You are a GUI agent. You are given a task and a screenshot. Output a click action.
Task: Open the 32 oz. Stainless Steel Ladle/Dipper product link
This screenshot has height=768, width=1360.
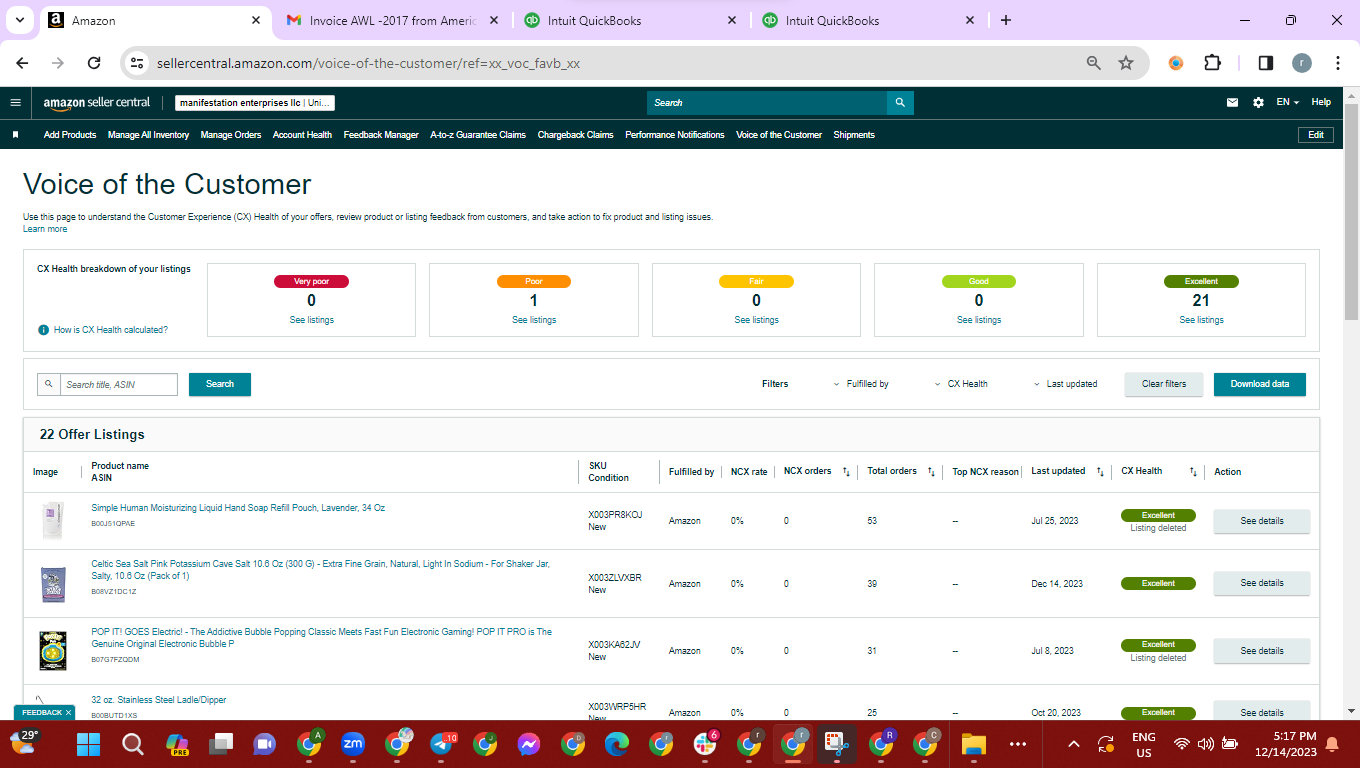tap(159, 700)
